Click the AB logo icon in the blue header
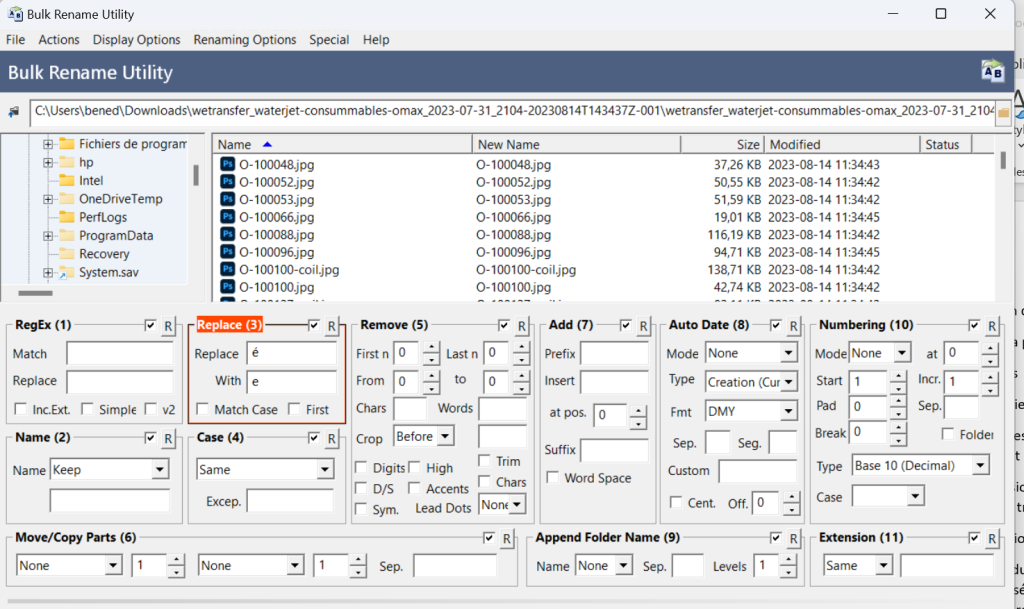1024x609 pixels. (992, 71)
